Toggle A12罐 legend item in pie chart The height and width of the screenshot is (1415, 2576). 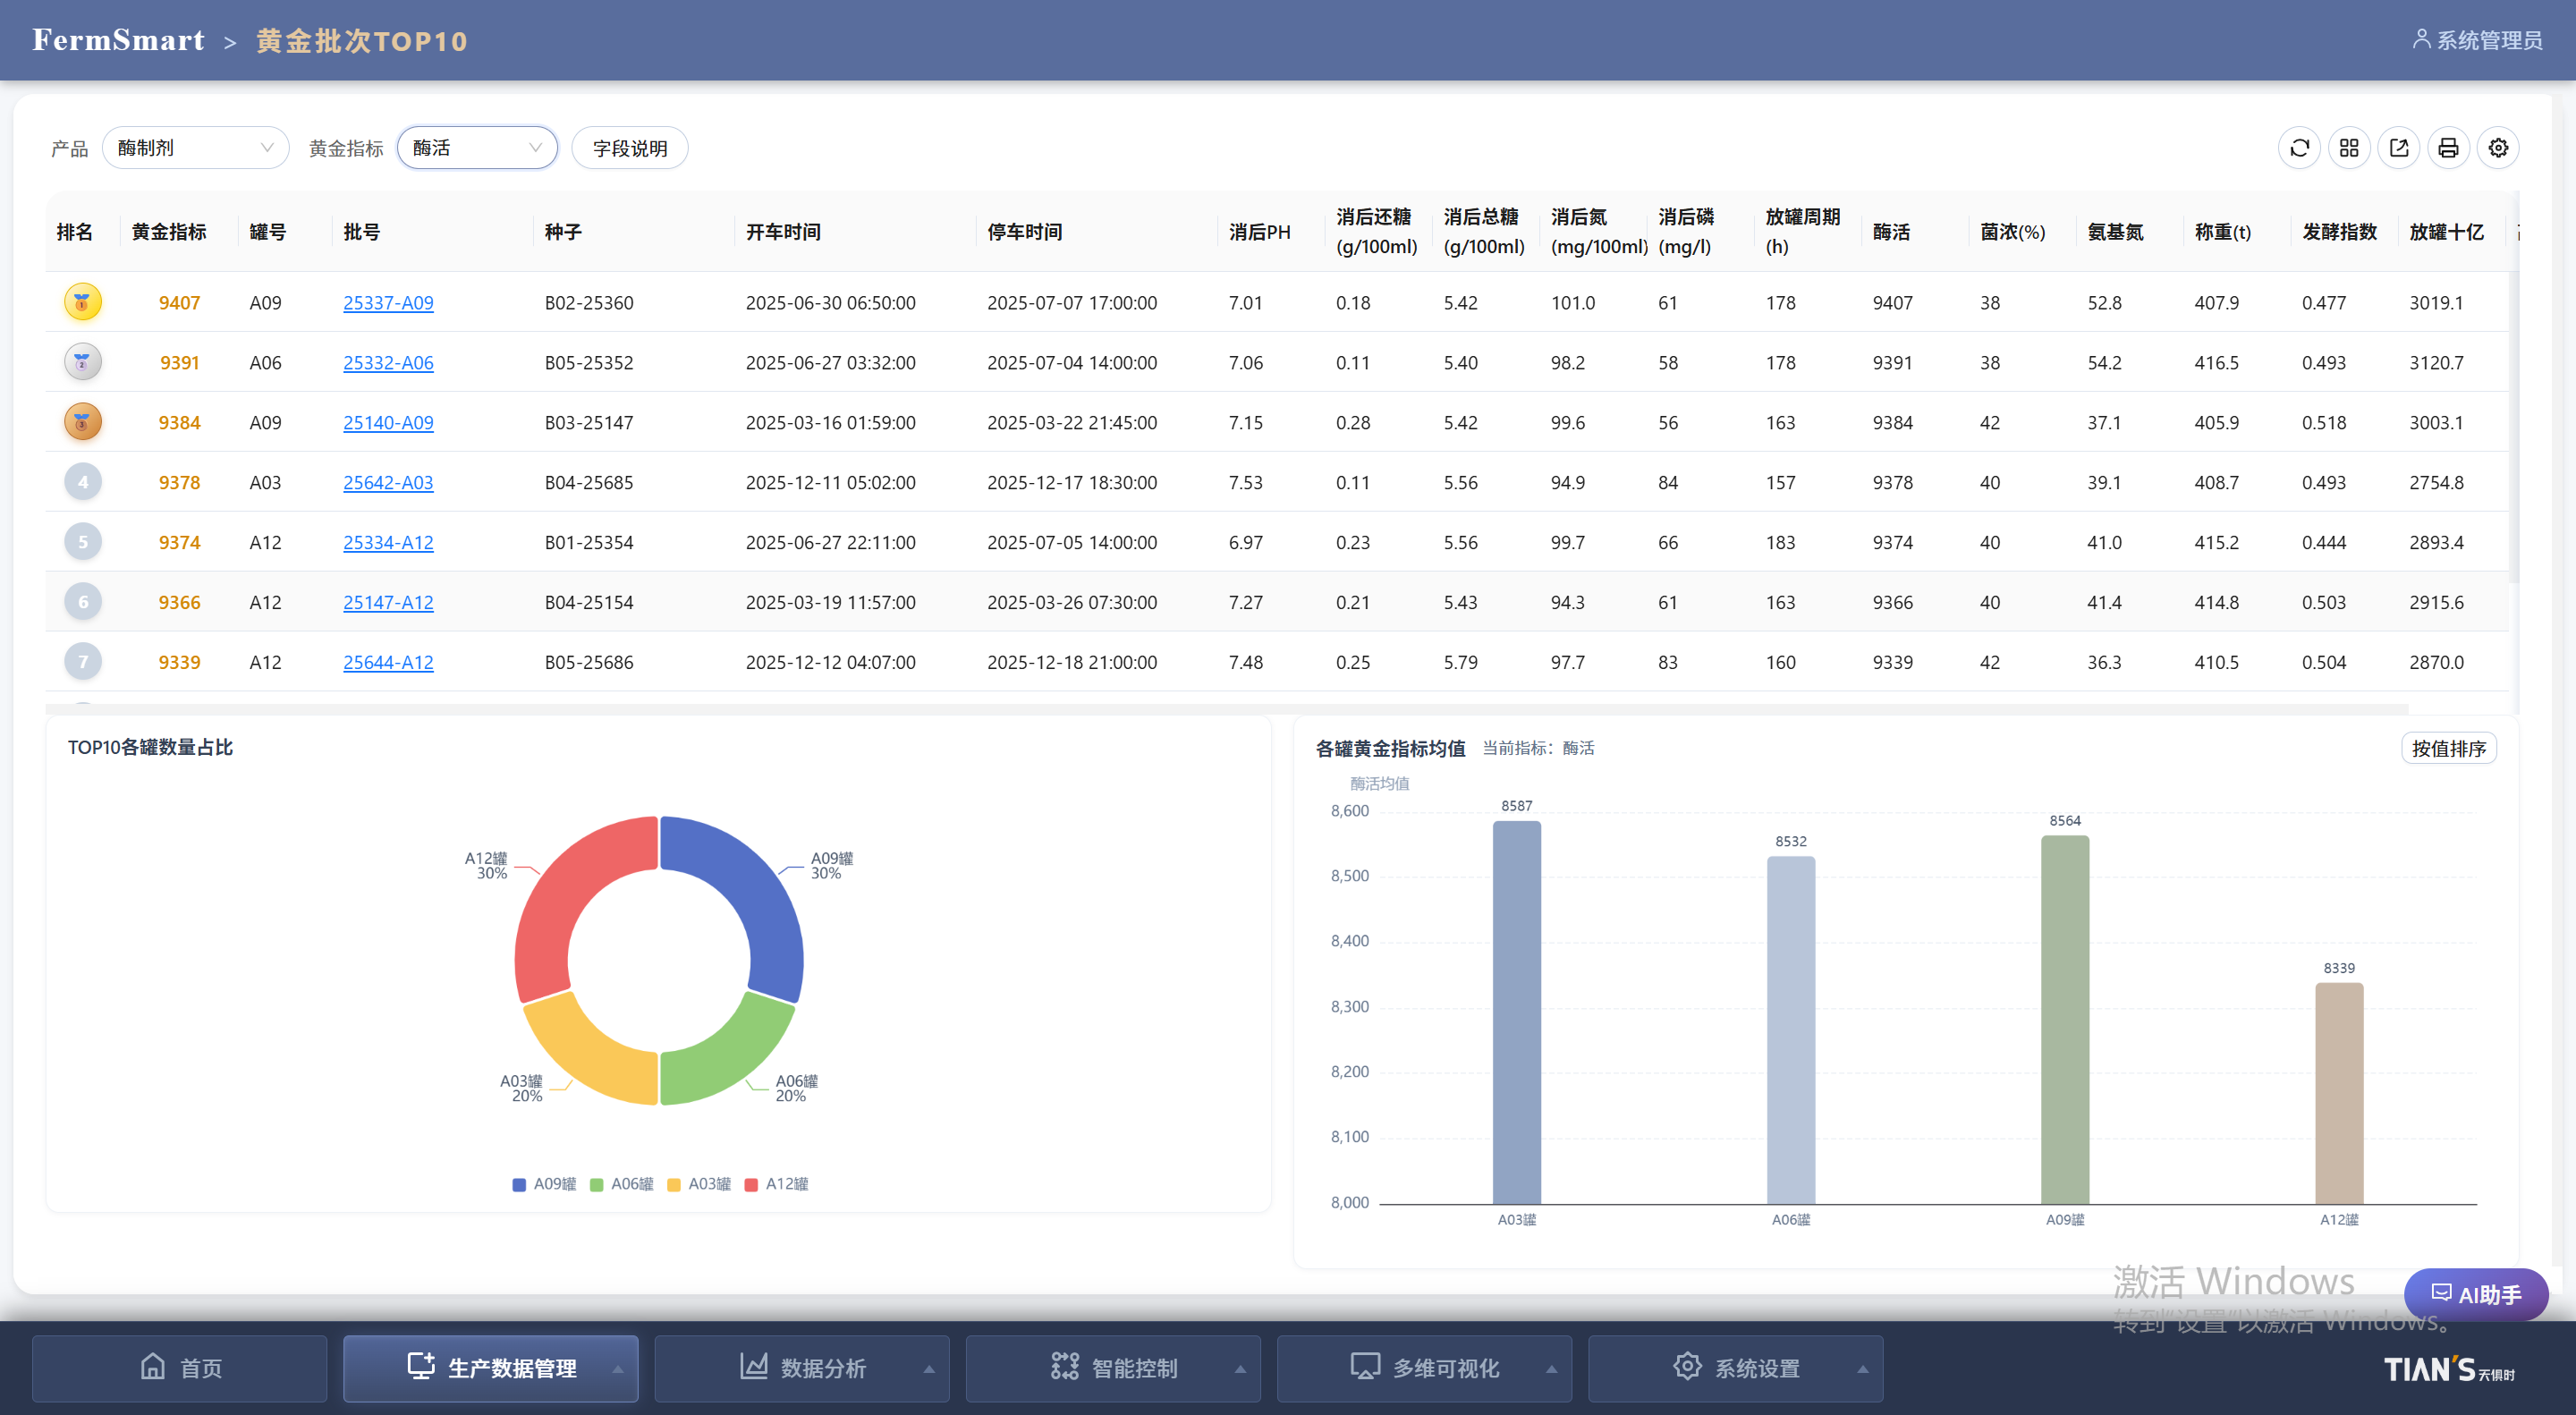tap(776, 1184)
